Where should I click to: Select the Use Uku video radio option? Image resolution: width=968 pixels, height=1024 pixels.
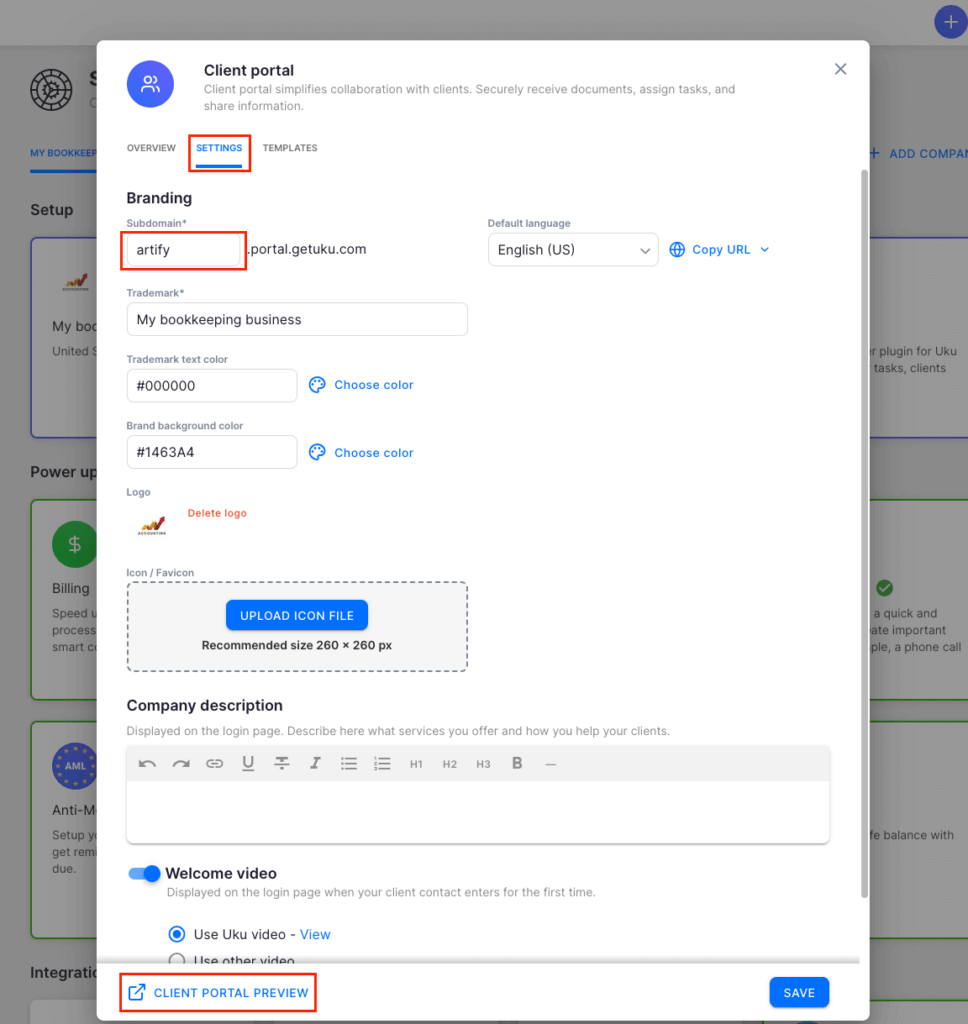[177, 935]
